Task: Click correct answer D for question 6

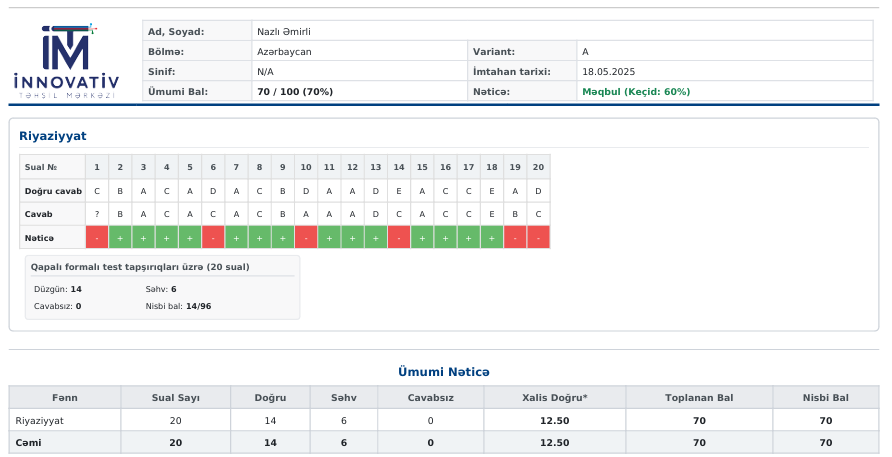Action: (x=213, y=191)
